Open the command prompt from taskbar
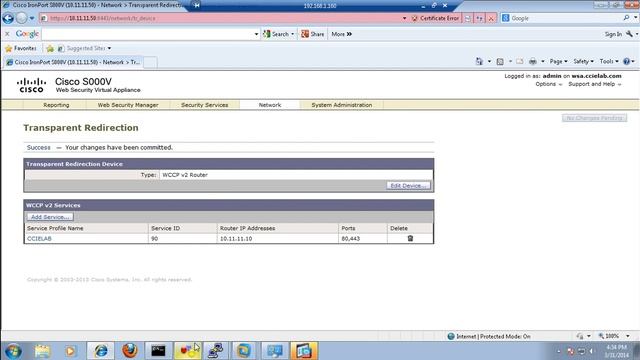The image size is (640, 360). (x=158, y=351)
